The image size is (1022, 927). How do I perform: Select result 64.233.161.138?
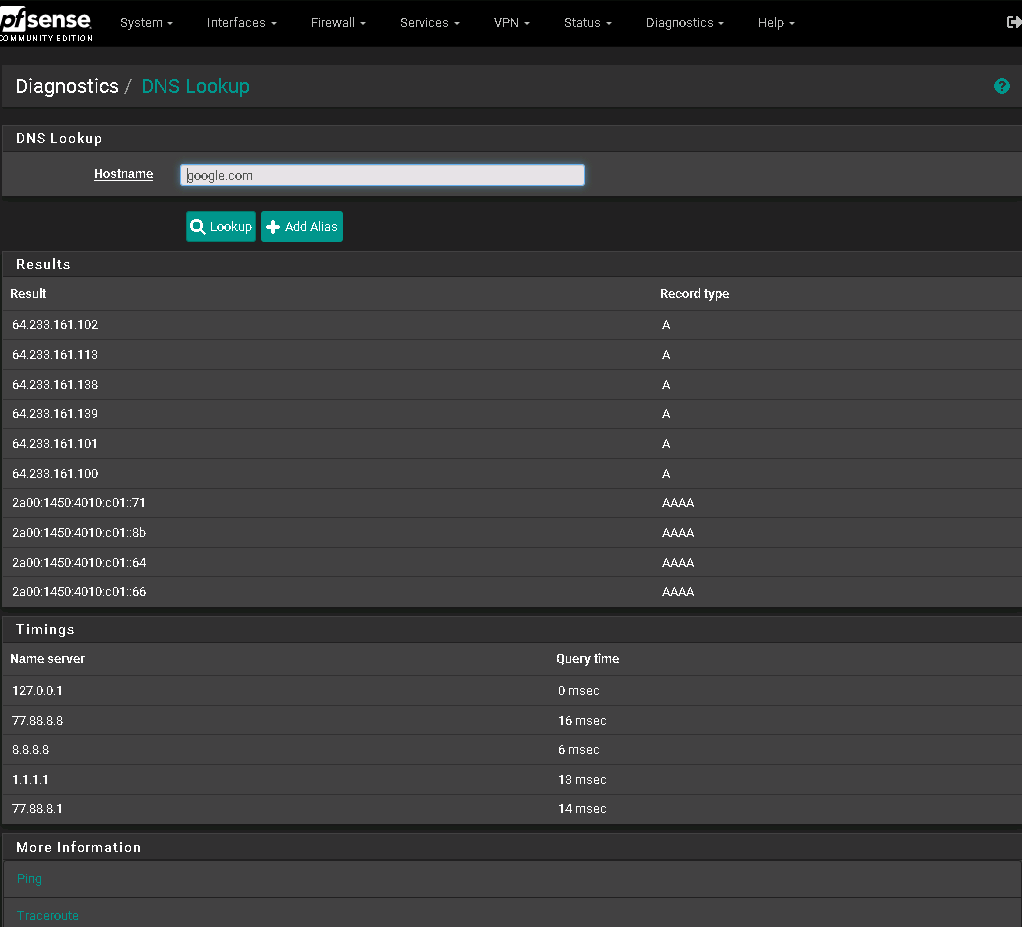[x=55, y=385]
